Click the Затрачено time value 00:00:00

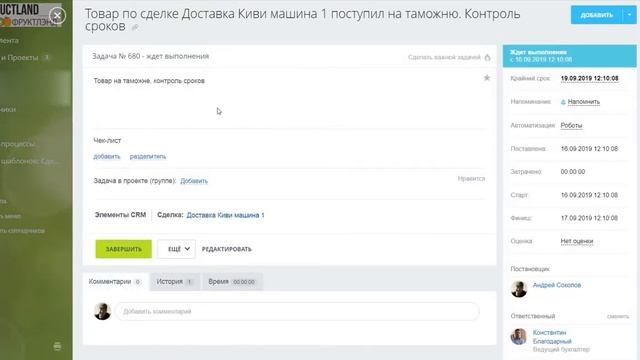573,172
